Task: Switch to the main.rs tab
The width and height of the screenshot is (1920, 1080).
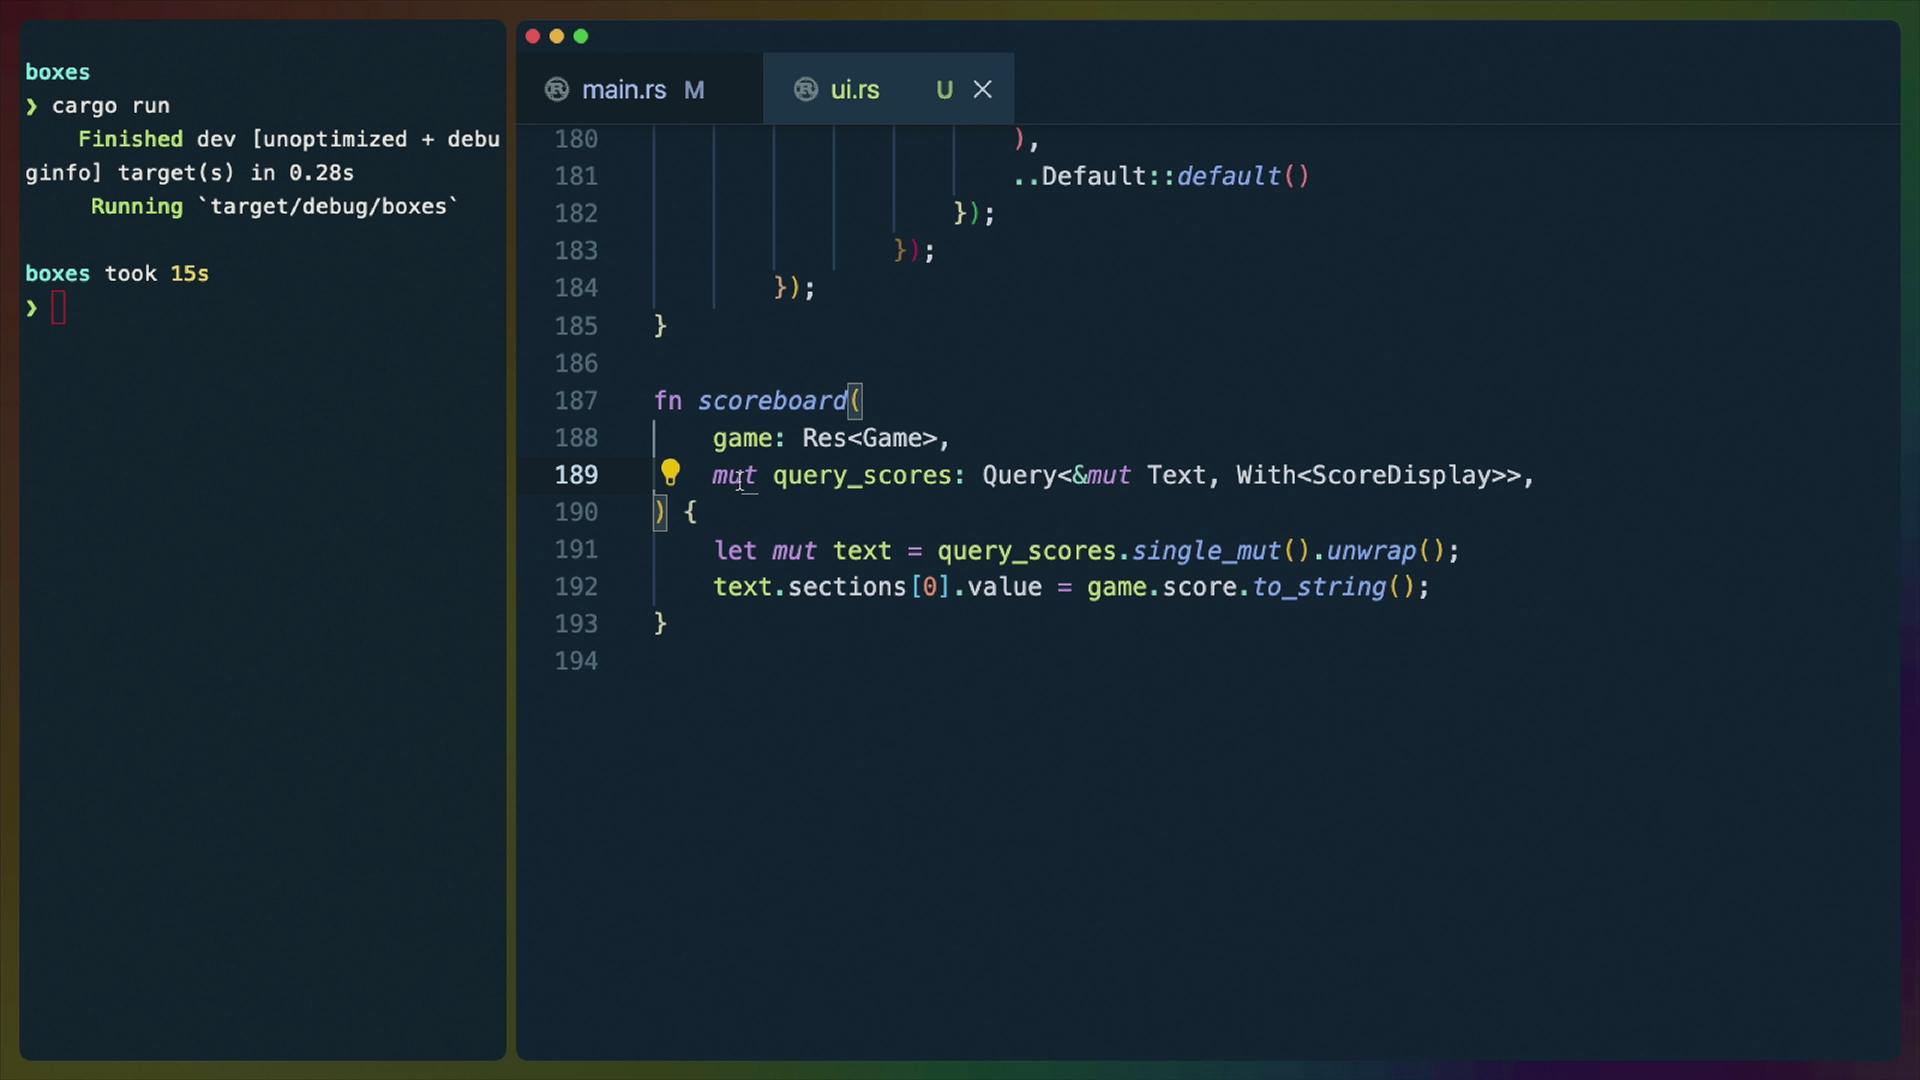Action: click(x=624, y=90)
